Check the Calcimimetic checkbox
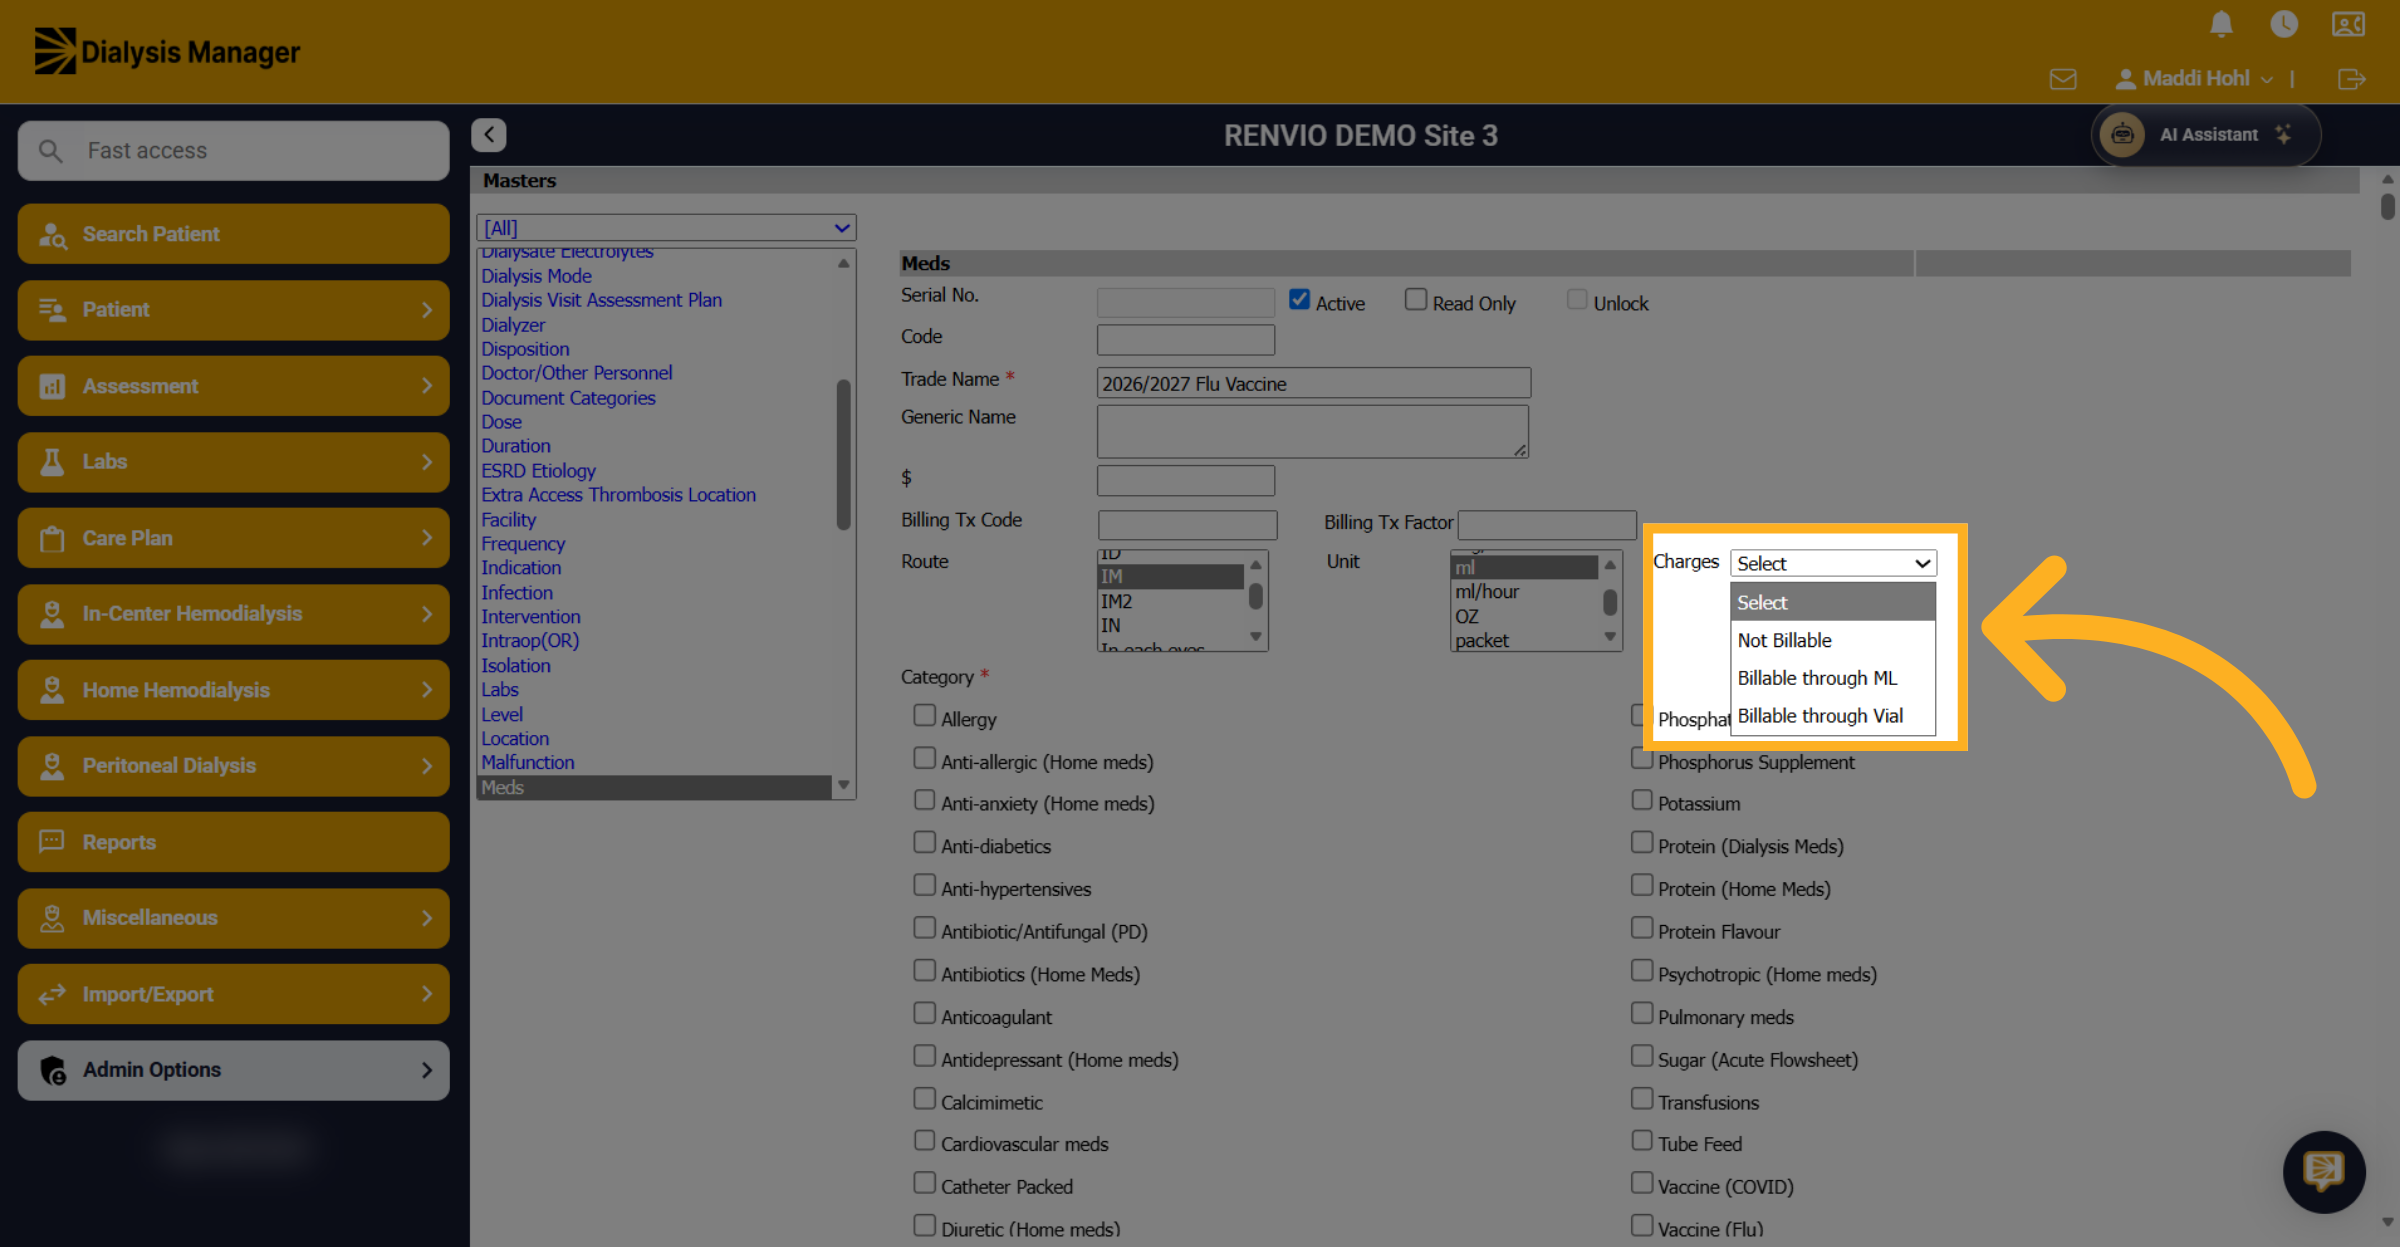2400x1247 pixels. point(924,1099)
